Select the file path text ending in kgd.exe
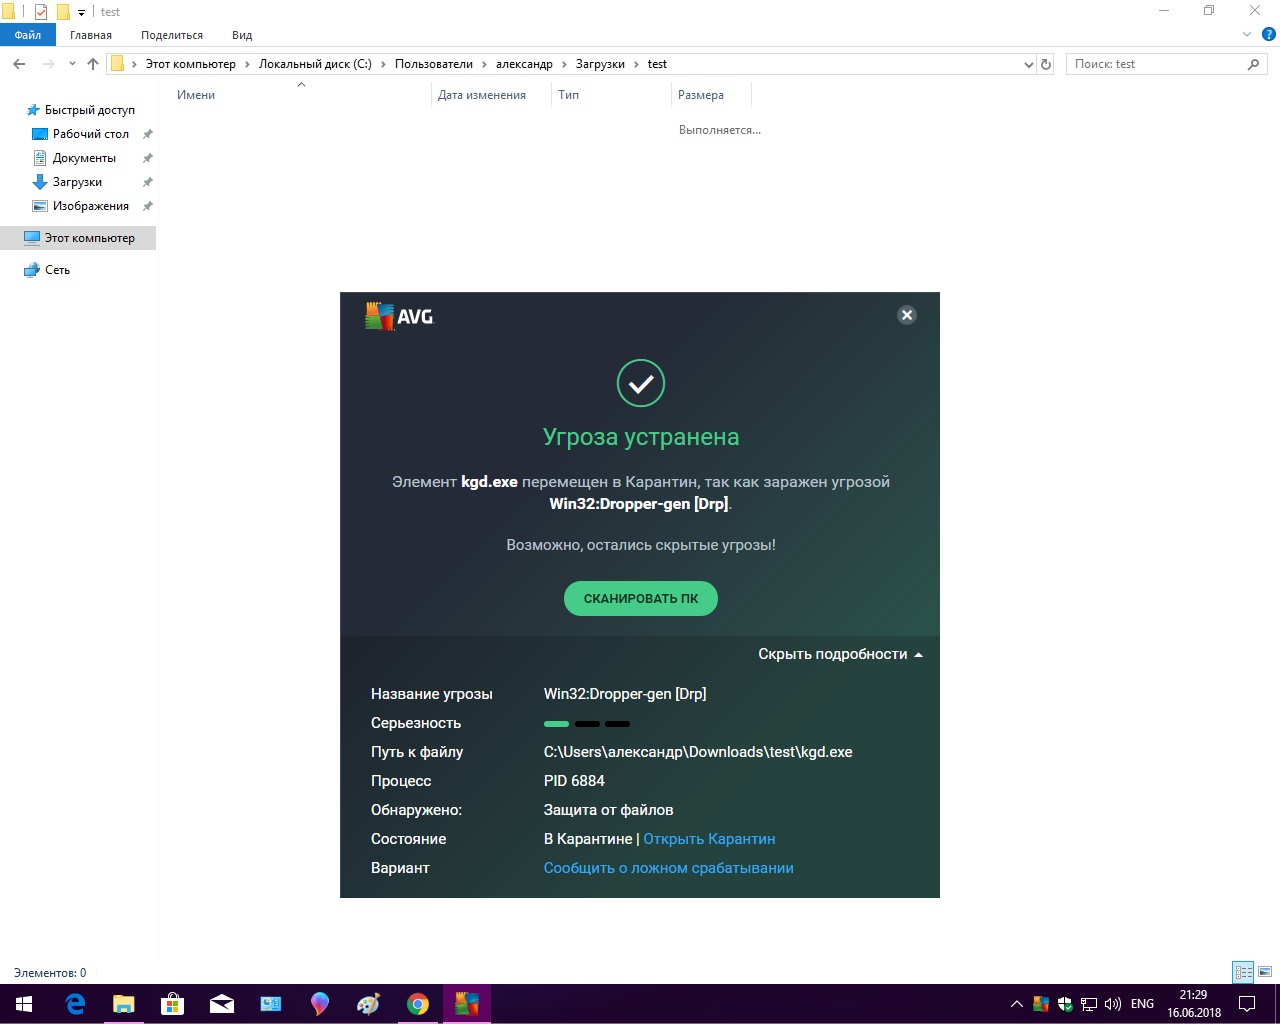The image size is (1280, 1024). 698,752
